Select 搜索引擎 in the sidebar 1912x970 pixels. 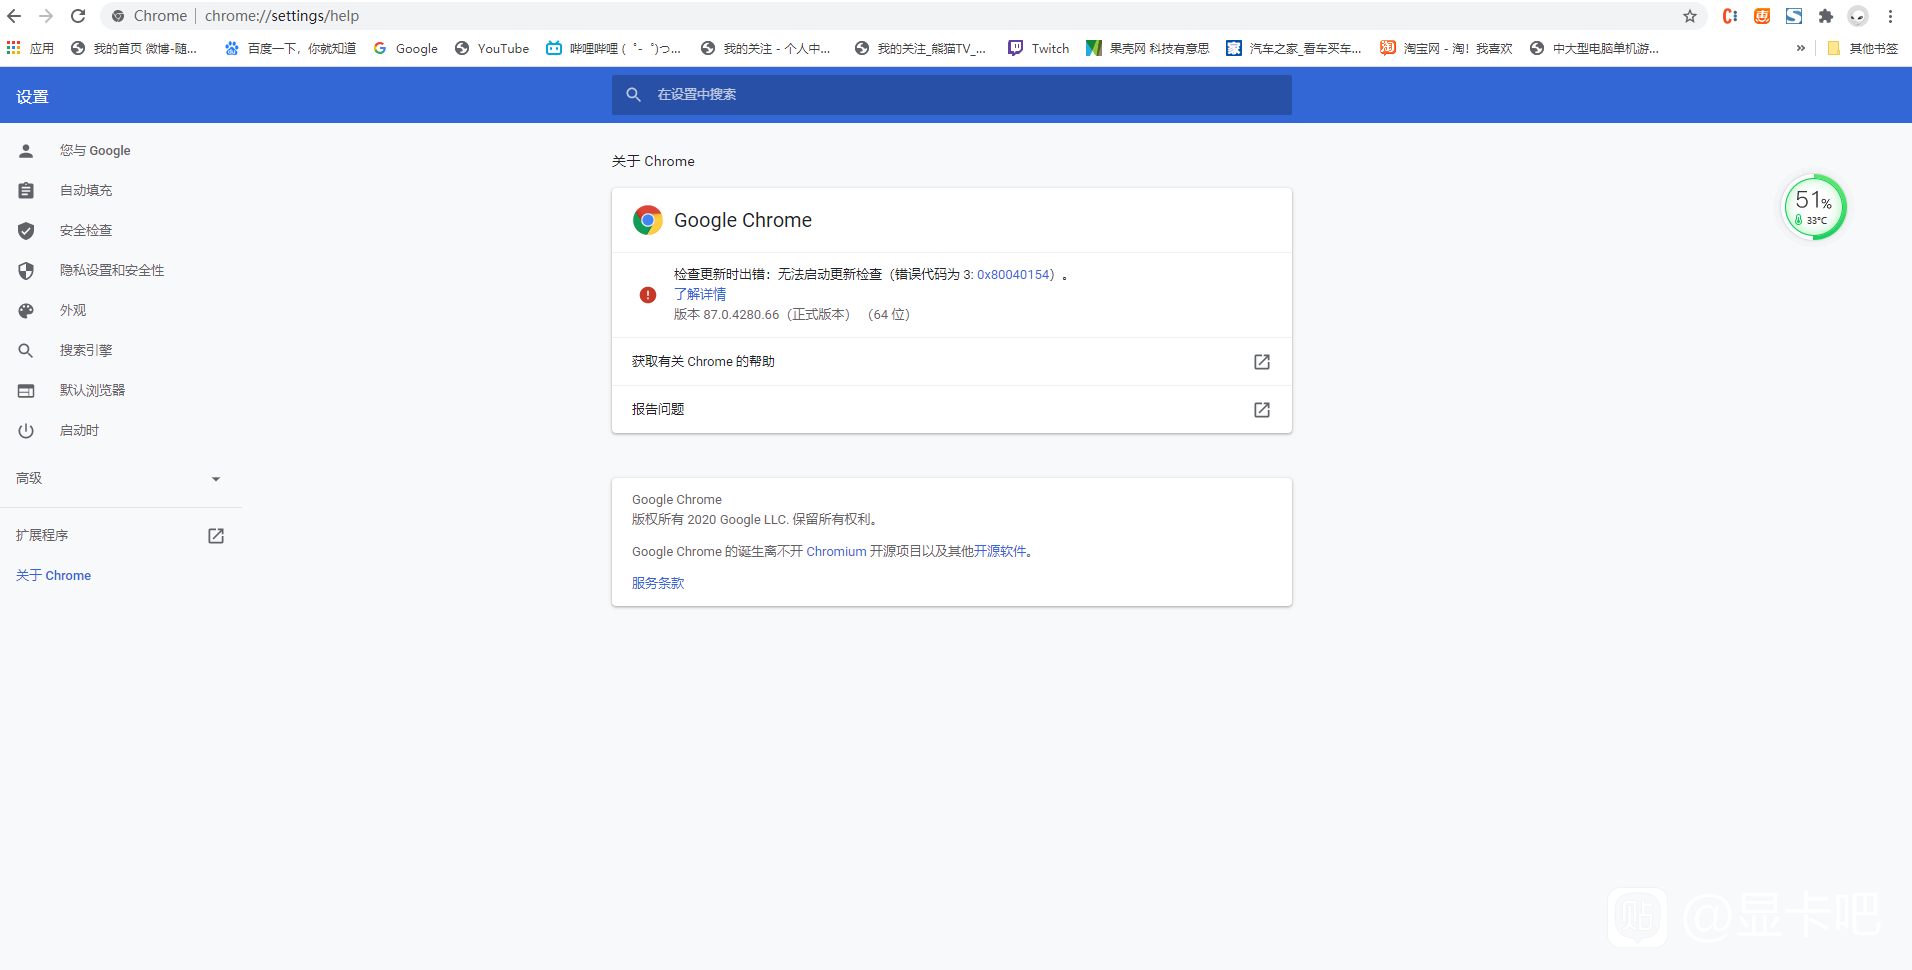coord(86,350)
